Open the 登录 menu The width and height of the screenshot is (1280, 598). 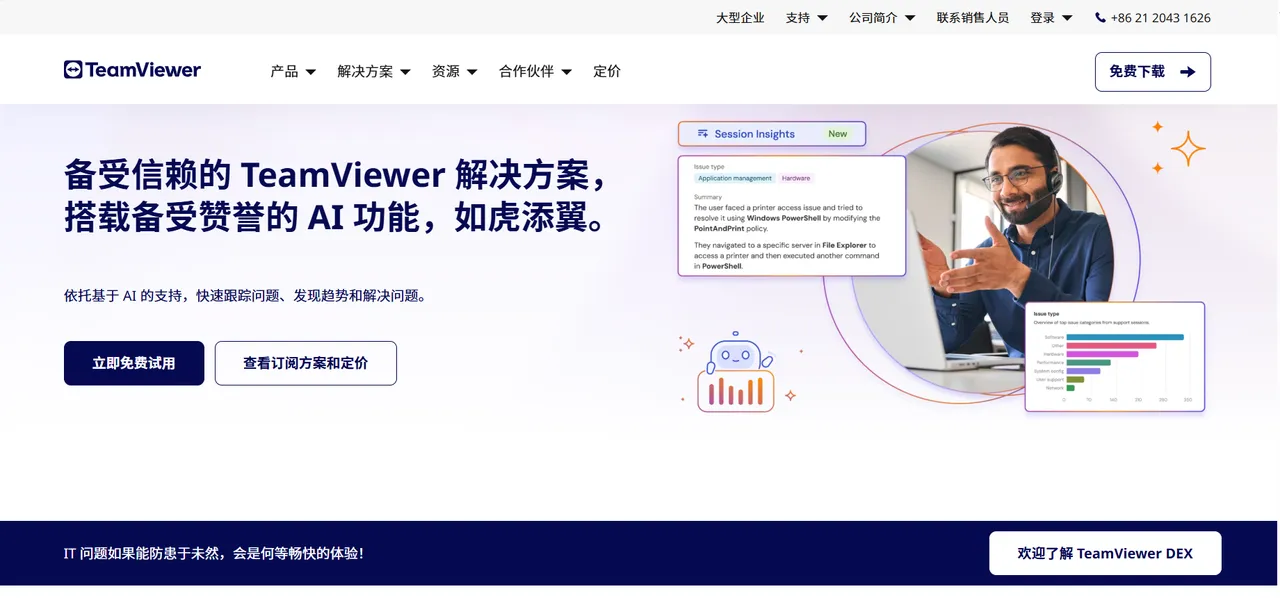pos(1051,18)
